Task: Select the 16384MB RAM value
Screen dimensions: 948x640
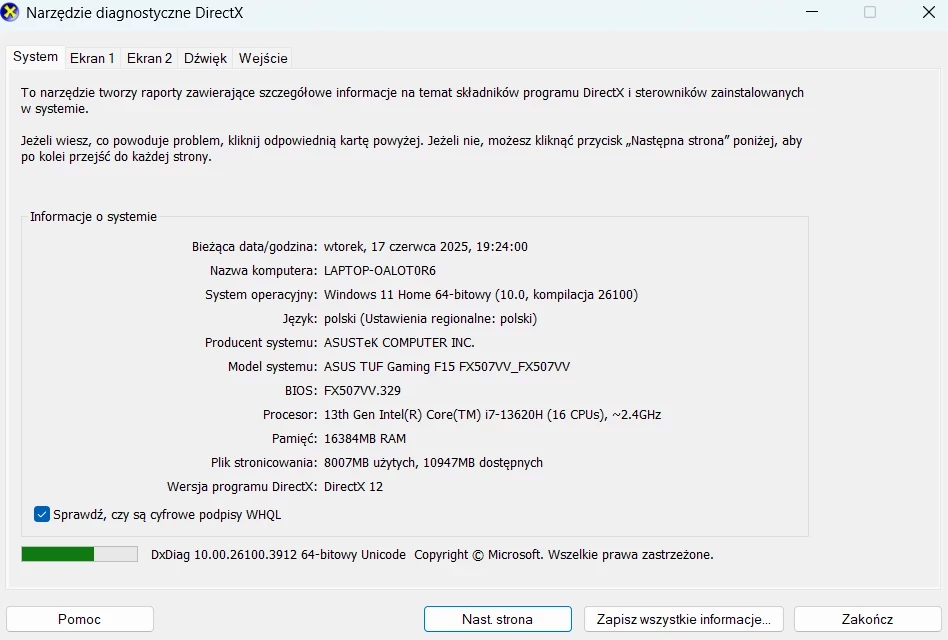Action: coord(365,439)
